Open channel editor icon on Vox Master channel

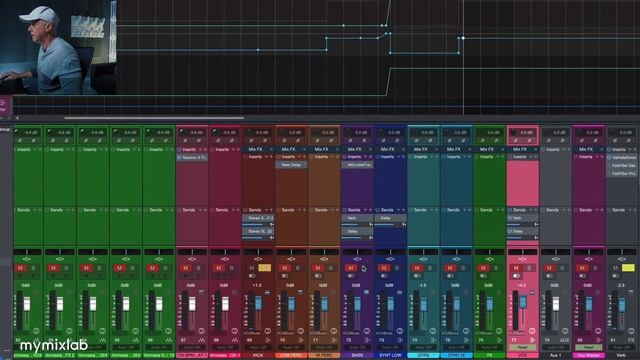598,331
